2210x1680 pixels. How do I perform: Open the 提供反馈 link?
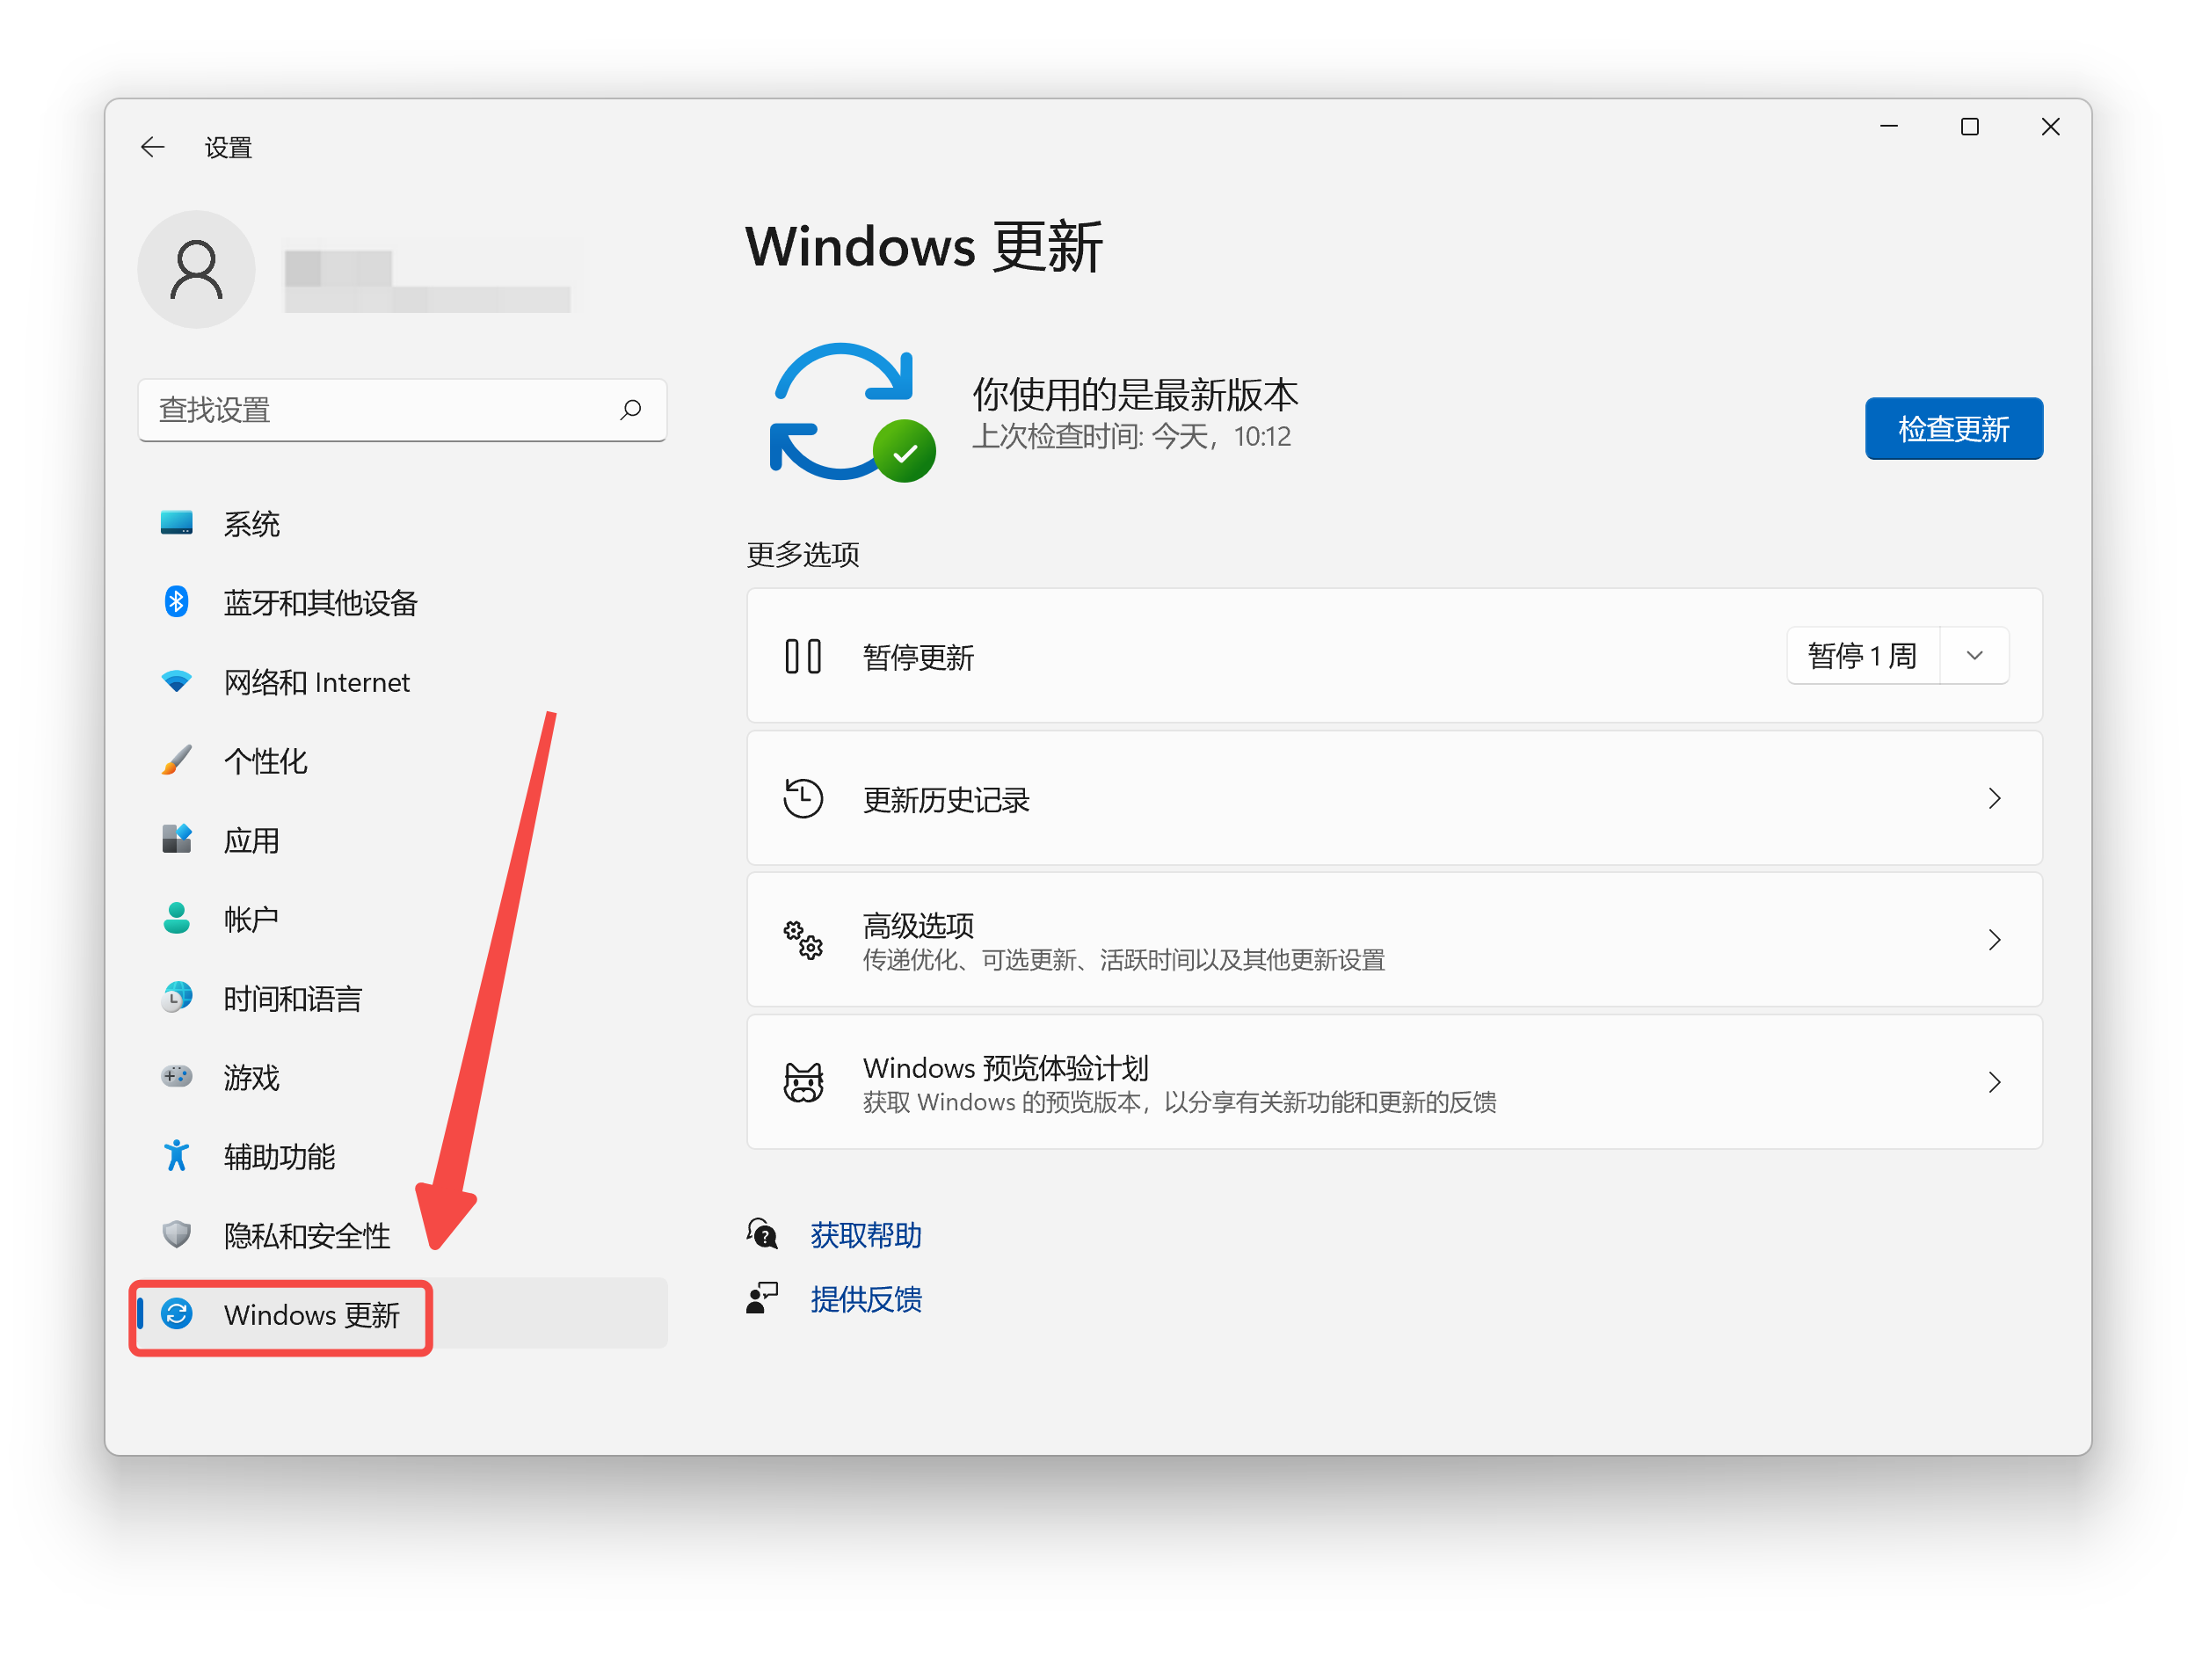click(866, 1299)
